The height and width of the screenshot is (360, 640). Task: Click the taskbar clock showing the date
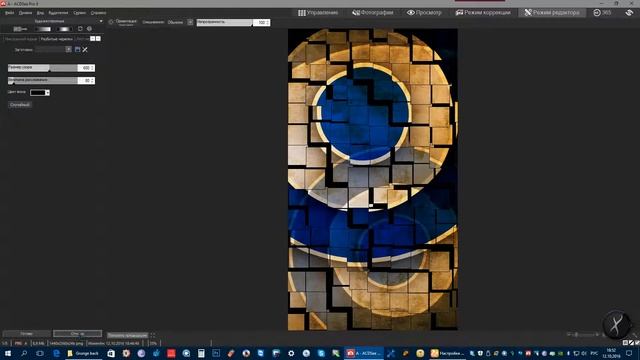611,353
